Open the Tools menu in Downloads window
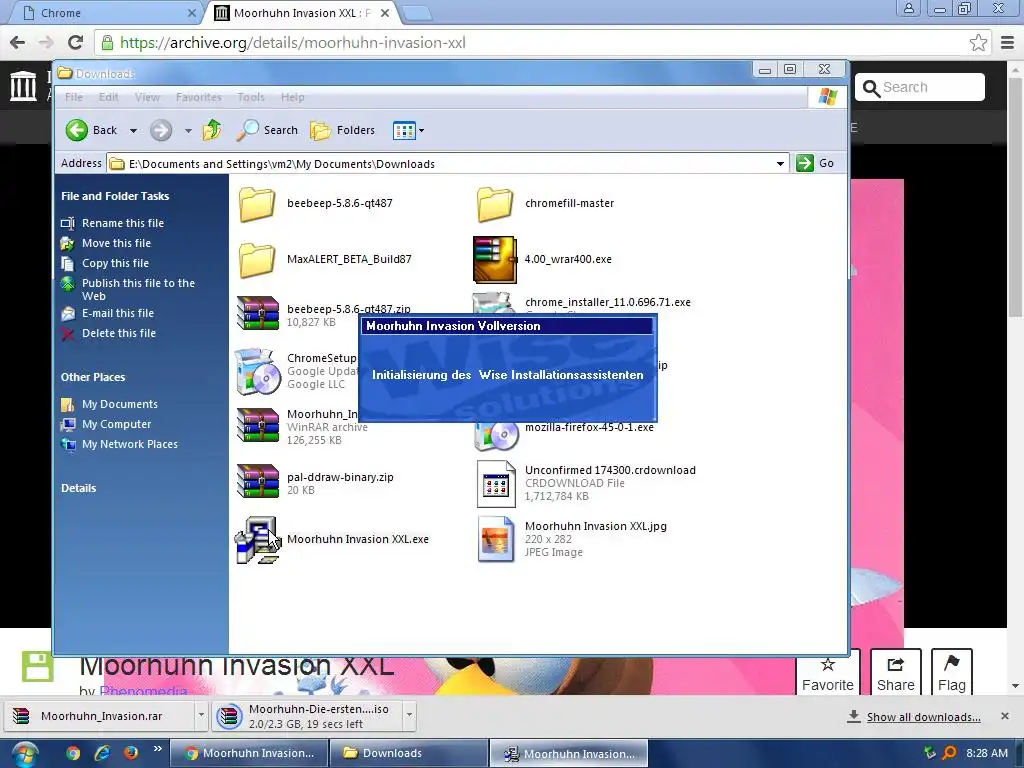Viewport: 1024px width, 768px height. pos(251,97)
